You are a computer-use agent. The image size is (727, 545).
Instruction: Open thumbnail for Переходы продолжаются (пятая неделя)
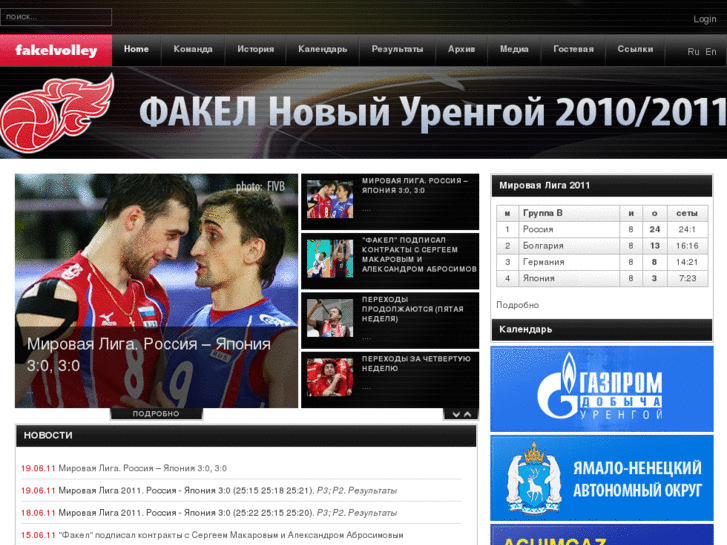point(330,318)
